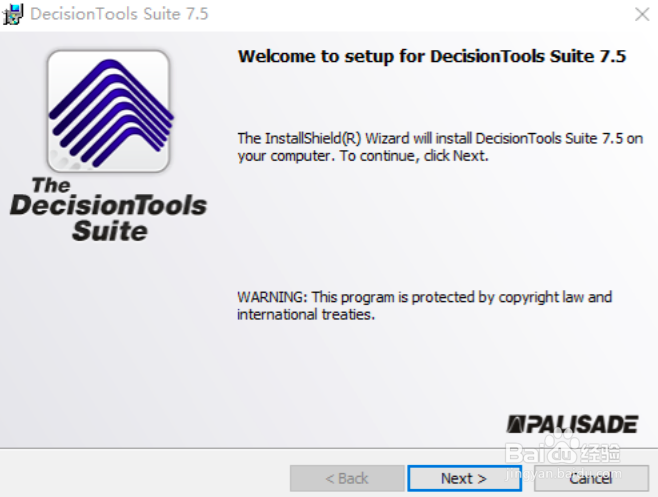Click the purple chevron DecisionTools logo
This screenshot has height=497, width=658.
tap(109, 111)
